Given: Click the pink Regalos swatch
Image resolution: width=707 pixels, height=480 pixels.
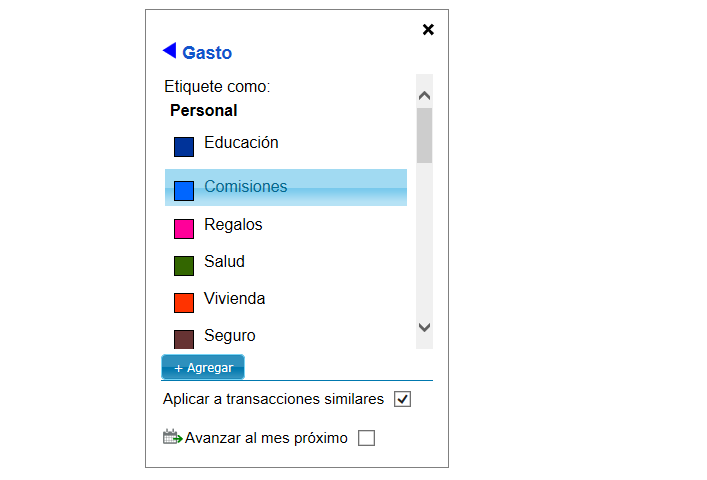Looking at the screenshot, I should pos(184,229).
